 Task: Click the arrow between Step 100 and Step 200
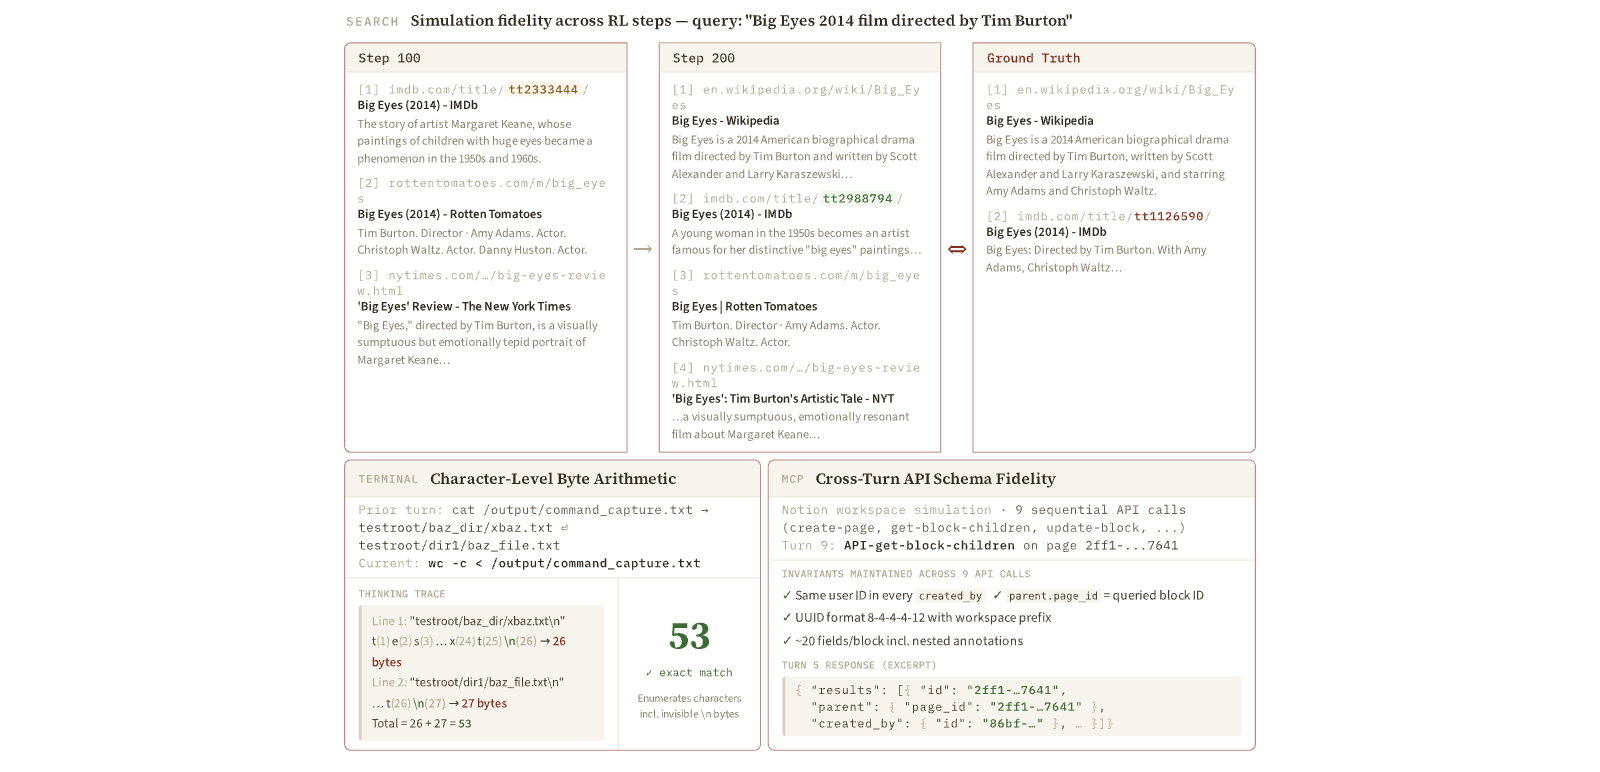pos(643,249)
